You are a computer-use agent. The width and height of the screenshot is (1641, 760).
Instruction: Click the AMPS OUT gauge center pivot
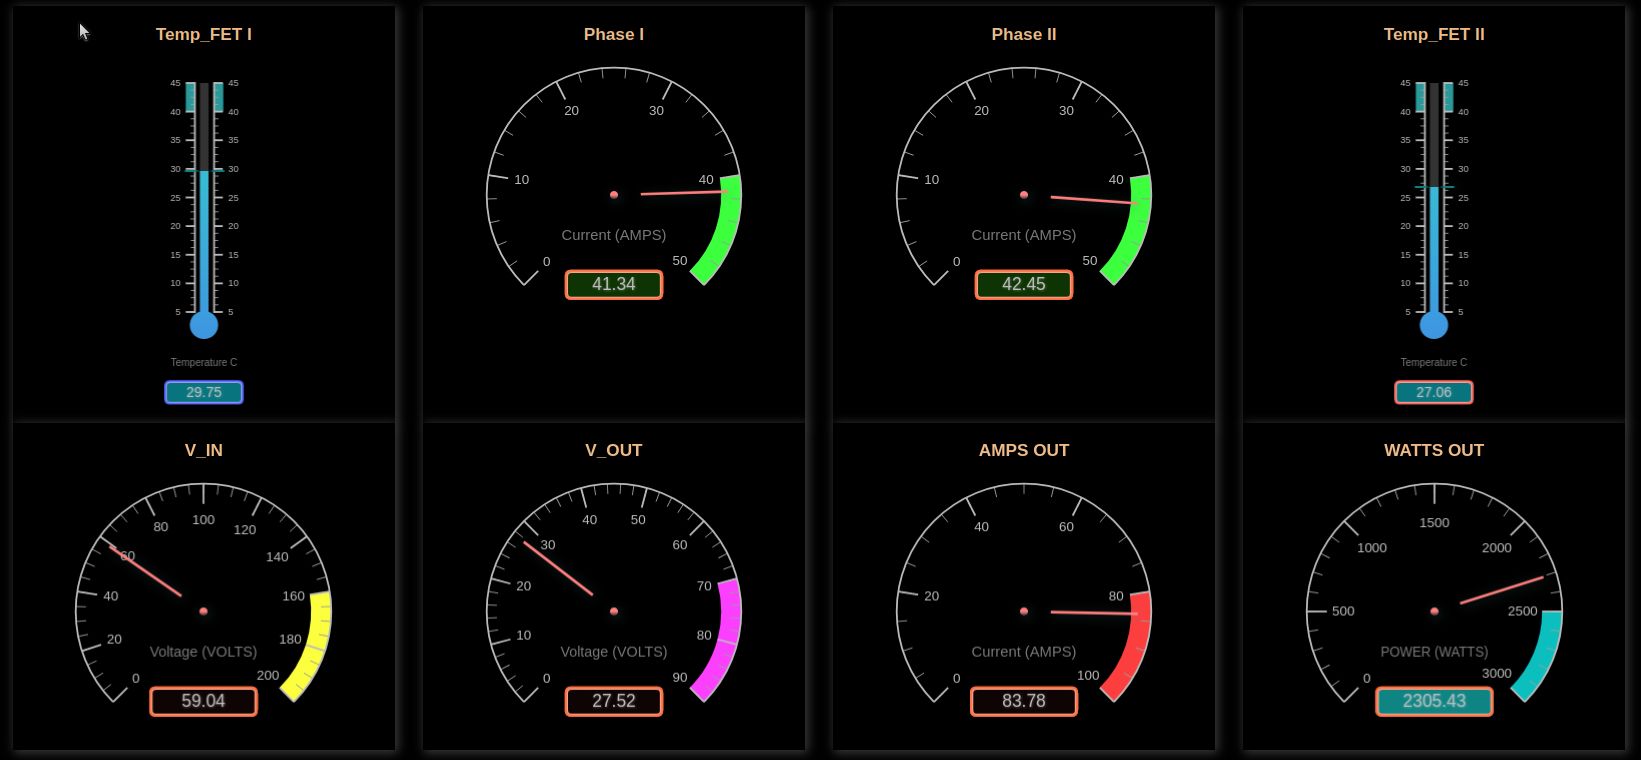point(1024,611)
